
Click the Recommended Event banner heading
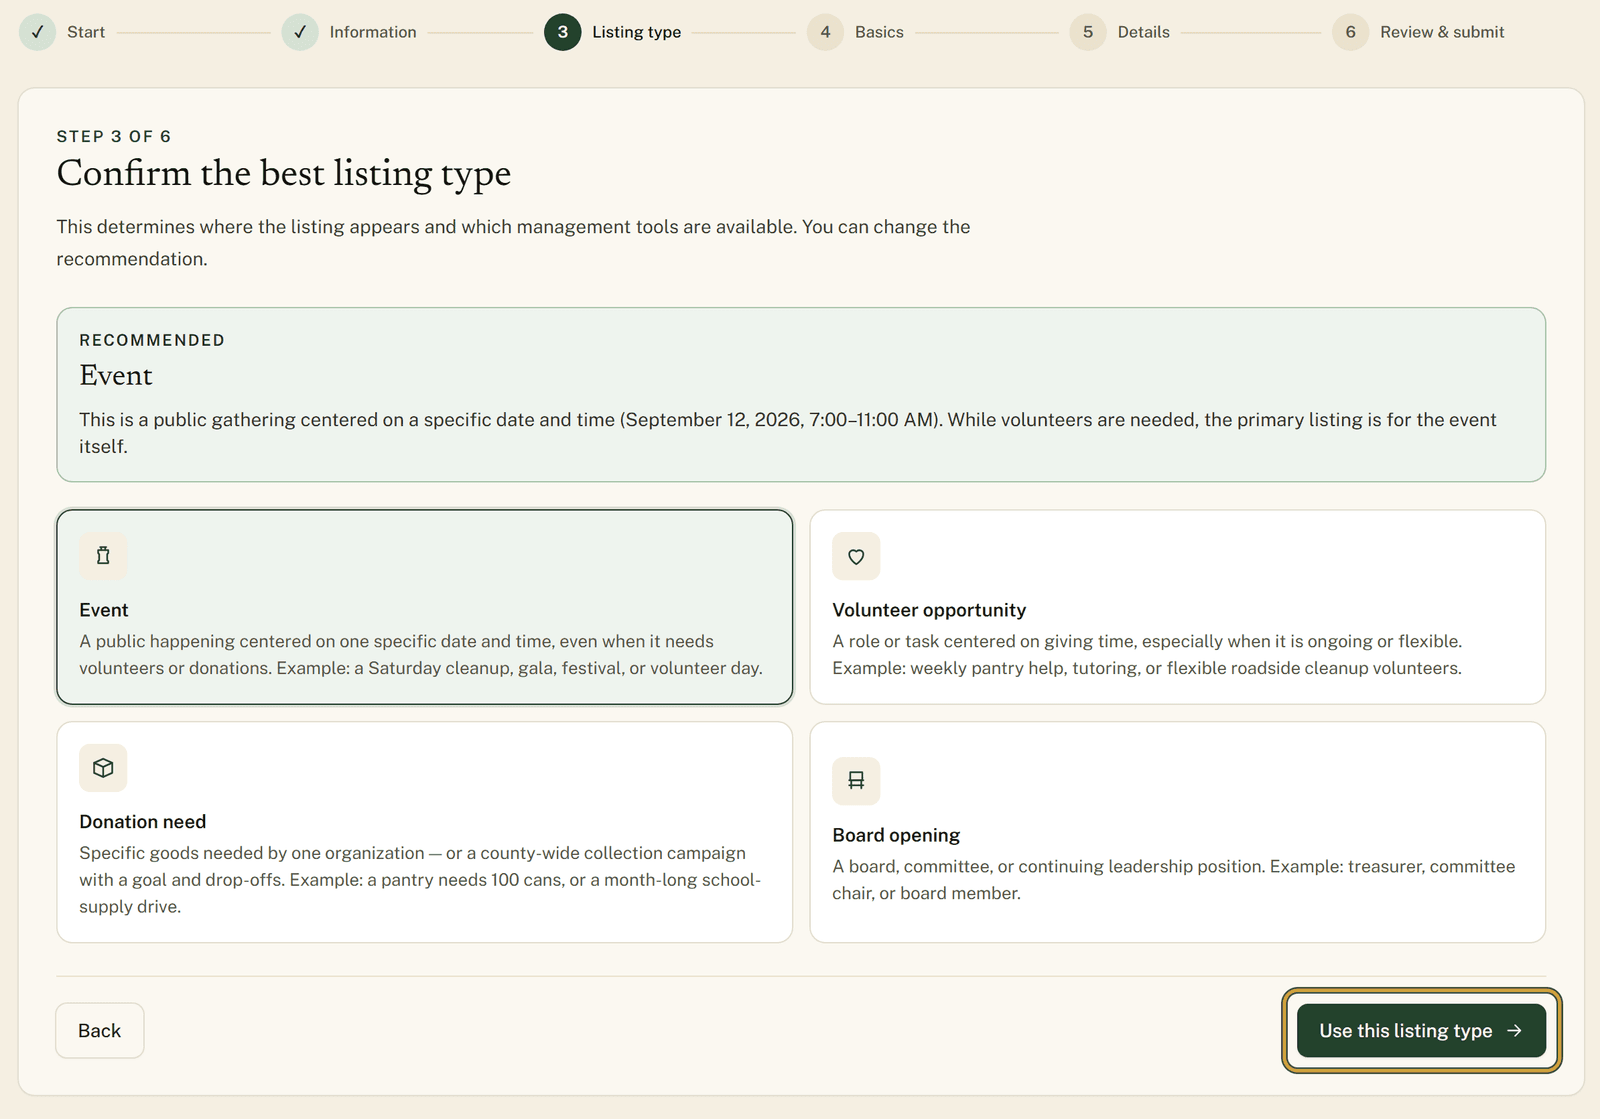tap(116, 375)
